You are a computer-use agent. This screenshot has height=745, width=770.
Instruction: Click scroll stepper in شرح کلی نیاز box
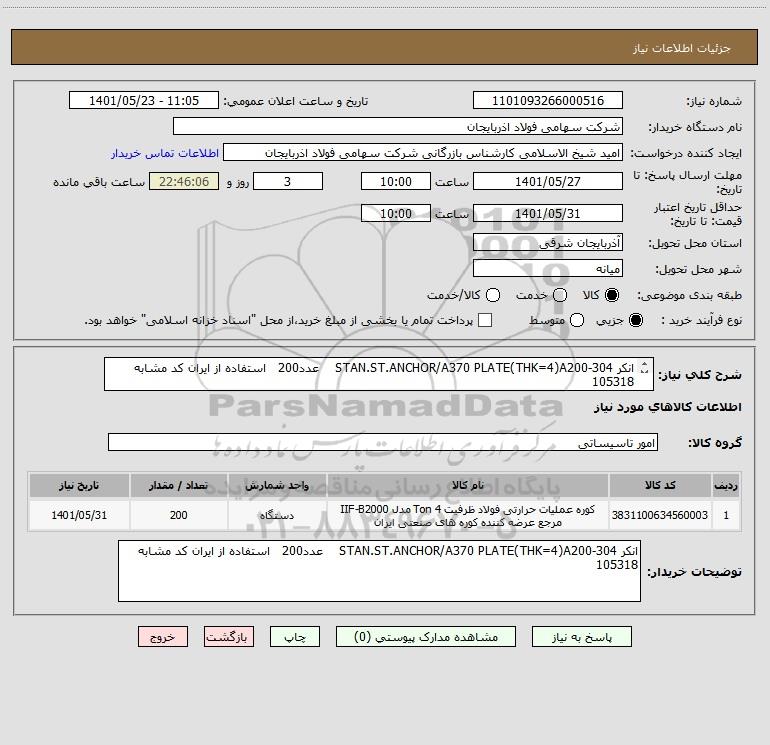point(645,367)
